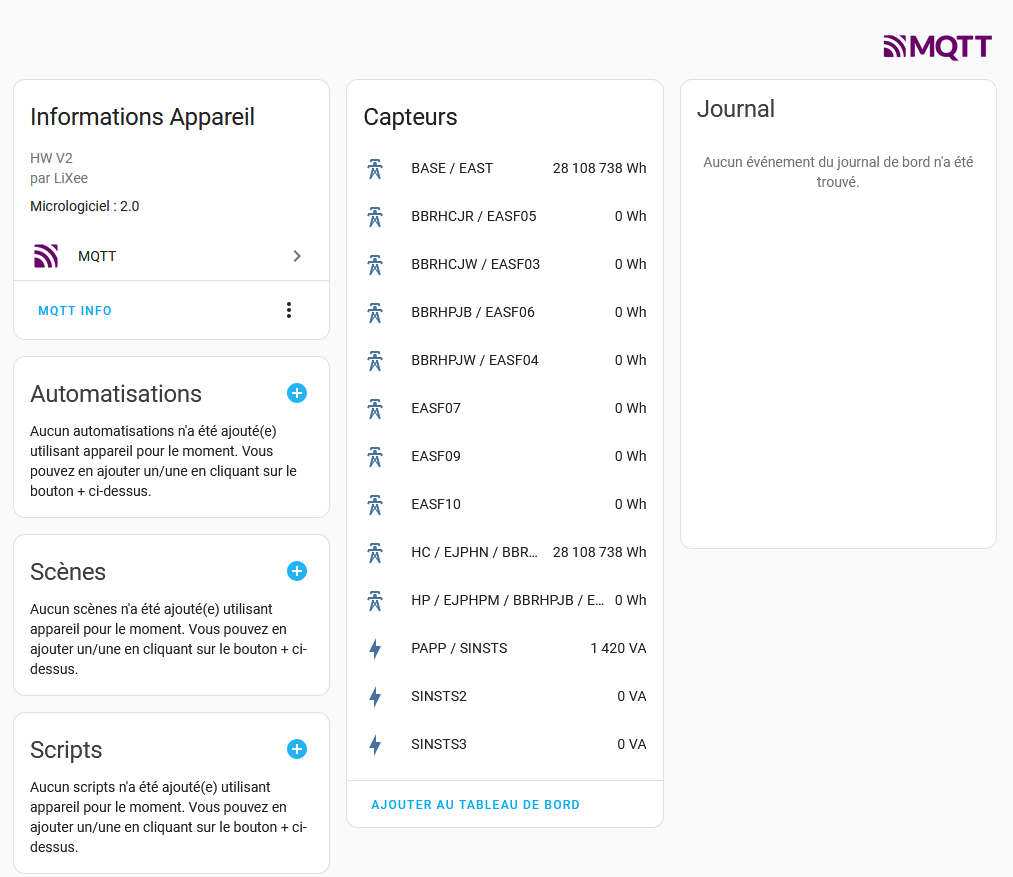
Task: Click the MQTT logo in top right corner
Action: pyautogui.click(x=937, y=47)
